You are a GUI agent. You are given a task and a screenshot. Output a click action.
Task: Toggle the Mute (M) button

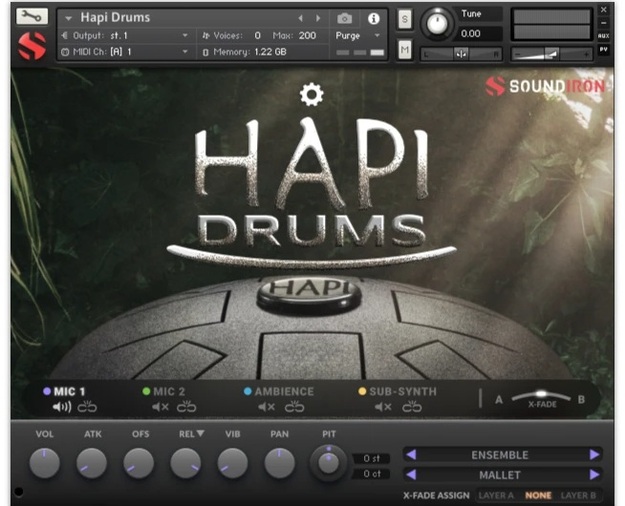click(404, 50)
